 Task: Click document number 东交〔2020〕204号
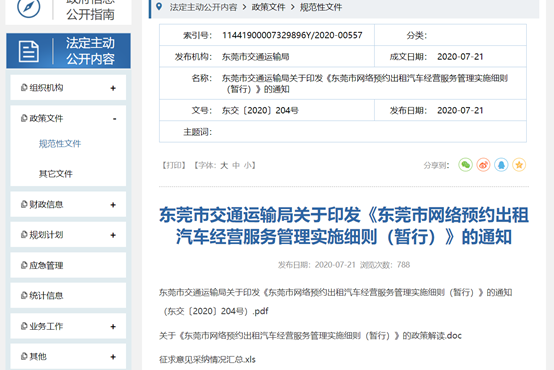coord(260,111)
